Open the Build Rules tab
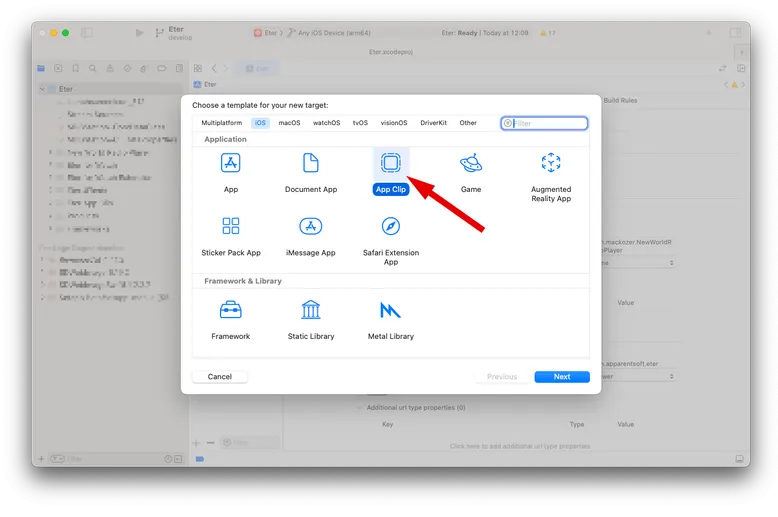This screenshot has height=517, width=778. point(620,100)
